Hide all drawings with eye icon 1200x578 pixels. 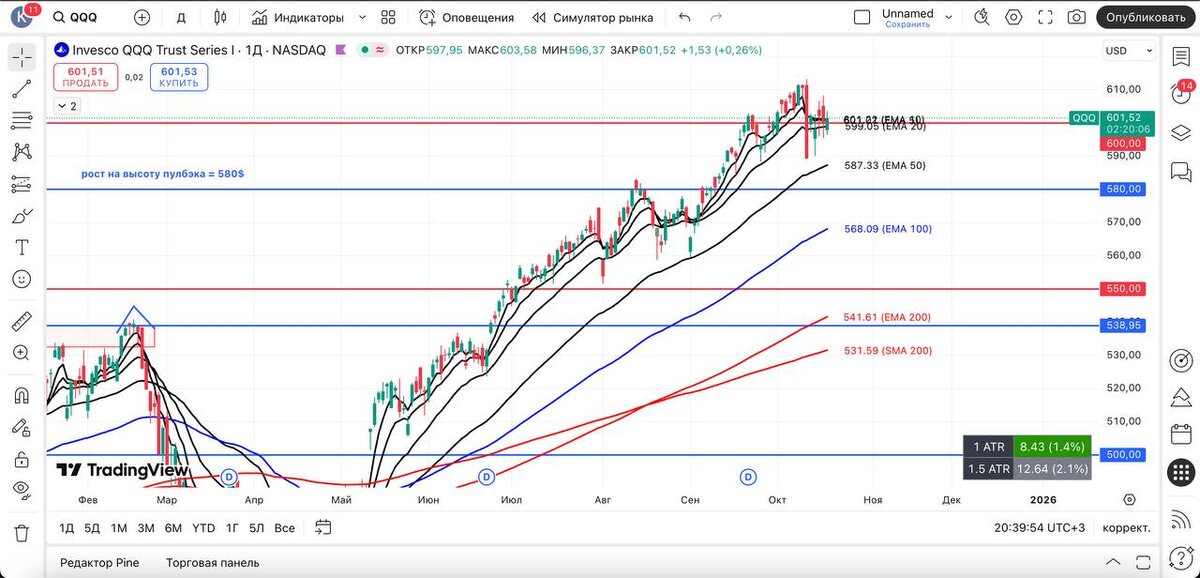point(21,490)
